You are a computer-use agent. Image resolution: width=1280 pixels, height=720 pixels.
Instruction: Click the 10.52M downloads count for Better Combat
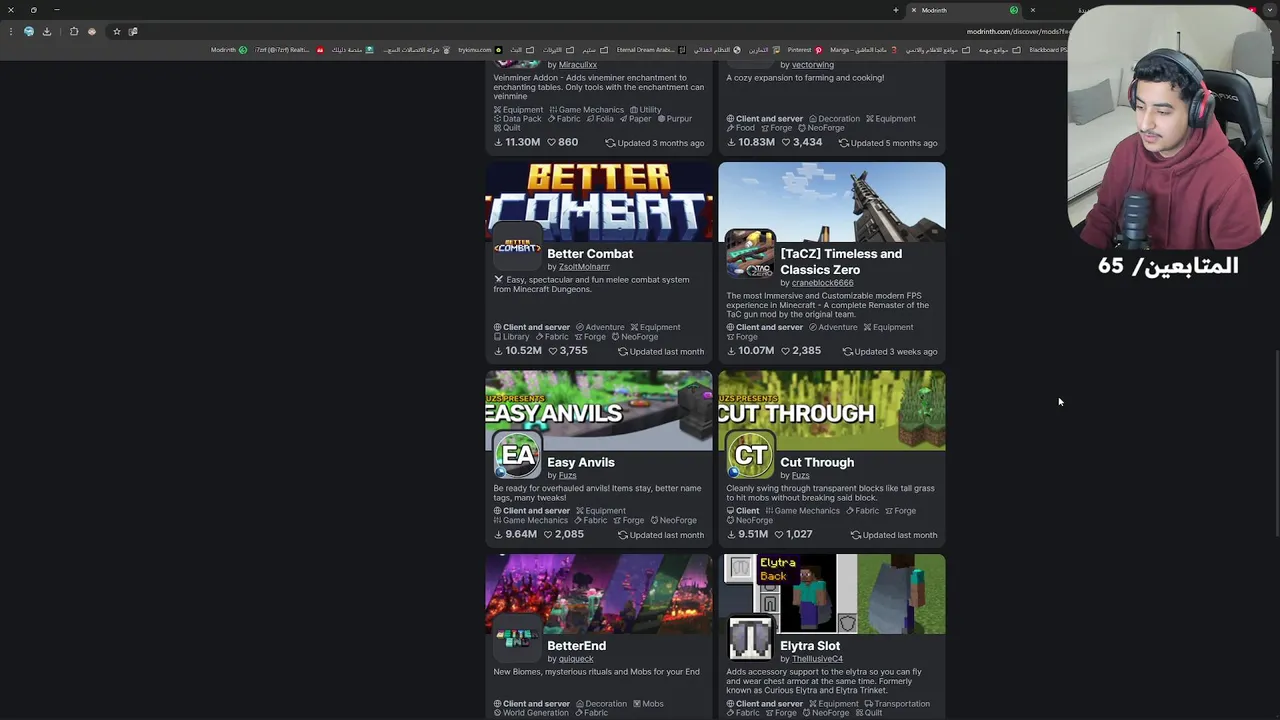(517, 351)
